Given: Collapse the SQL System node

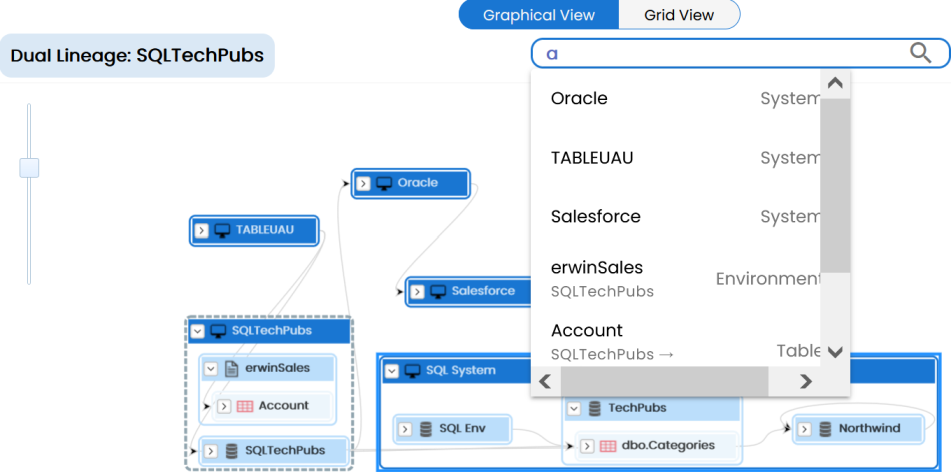Looking at the screenshot, I should 392,371.
